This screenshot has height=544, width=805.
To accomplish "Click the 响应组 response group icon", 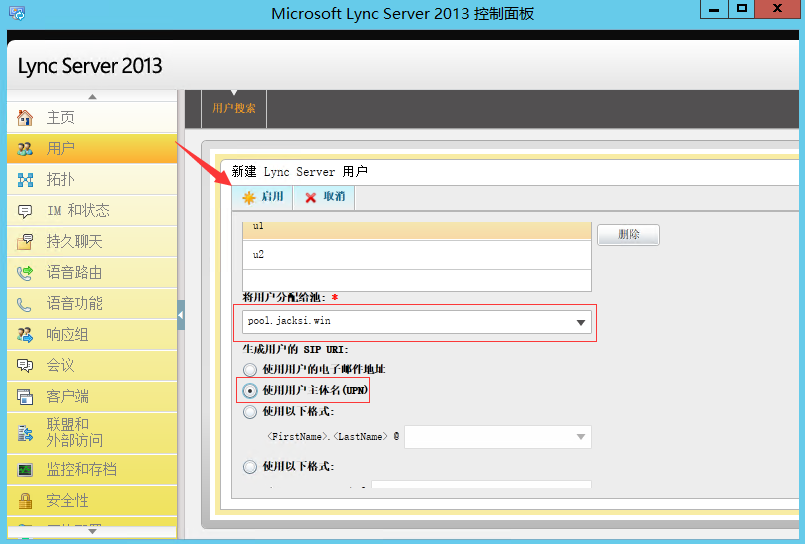I will pos(25,335).
